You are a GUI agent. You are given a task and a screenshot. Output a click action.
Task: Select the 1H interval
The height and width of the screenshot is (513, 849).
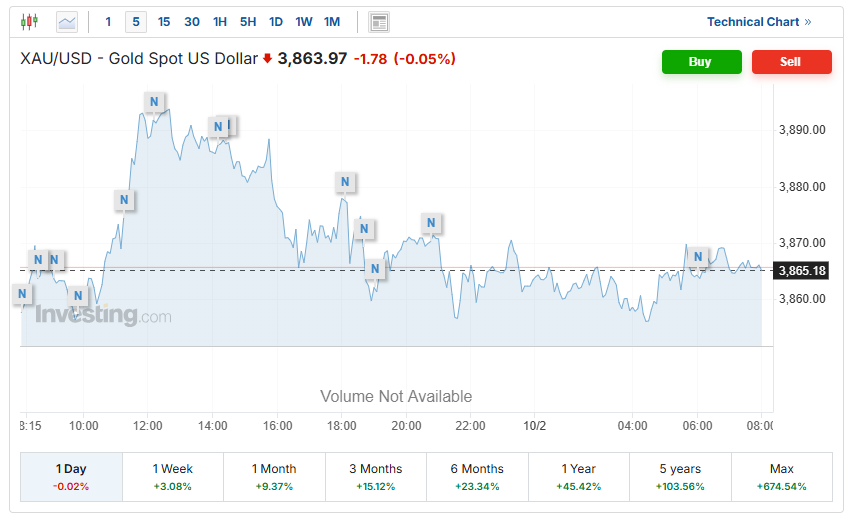point(220,22)
